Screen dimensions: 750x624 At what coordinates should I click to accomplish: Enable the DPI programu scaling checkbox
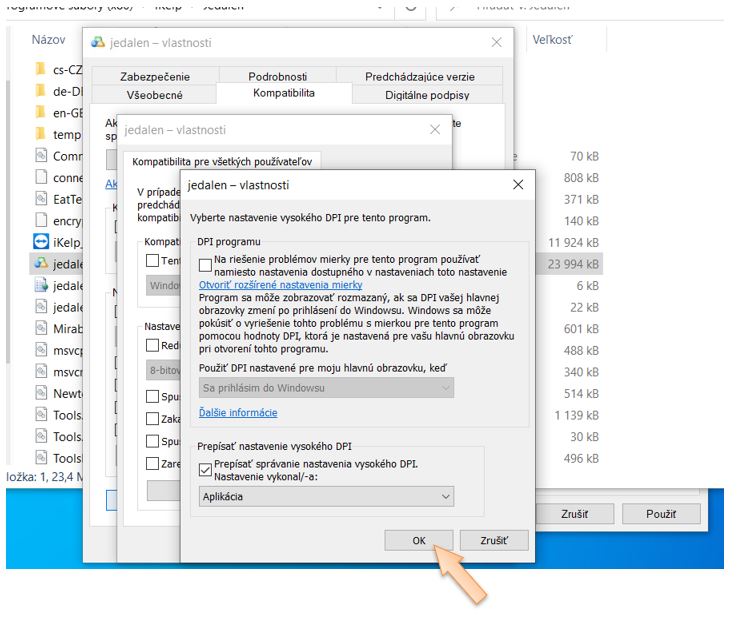point(206,265)
